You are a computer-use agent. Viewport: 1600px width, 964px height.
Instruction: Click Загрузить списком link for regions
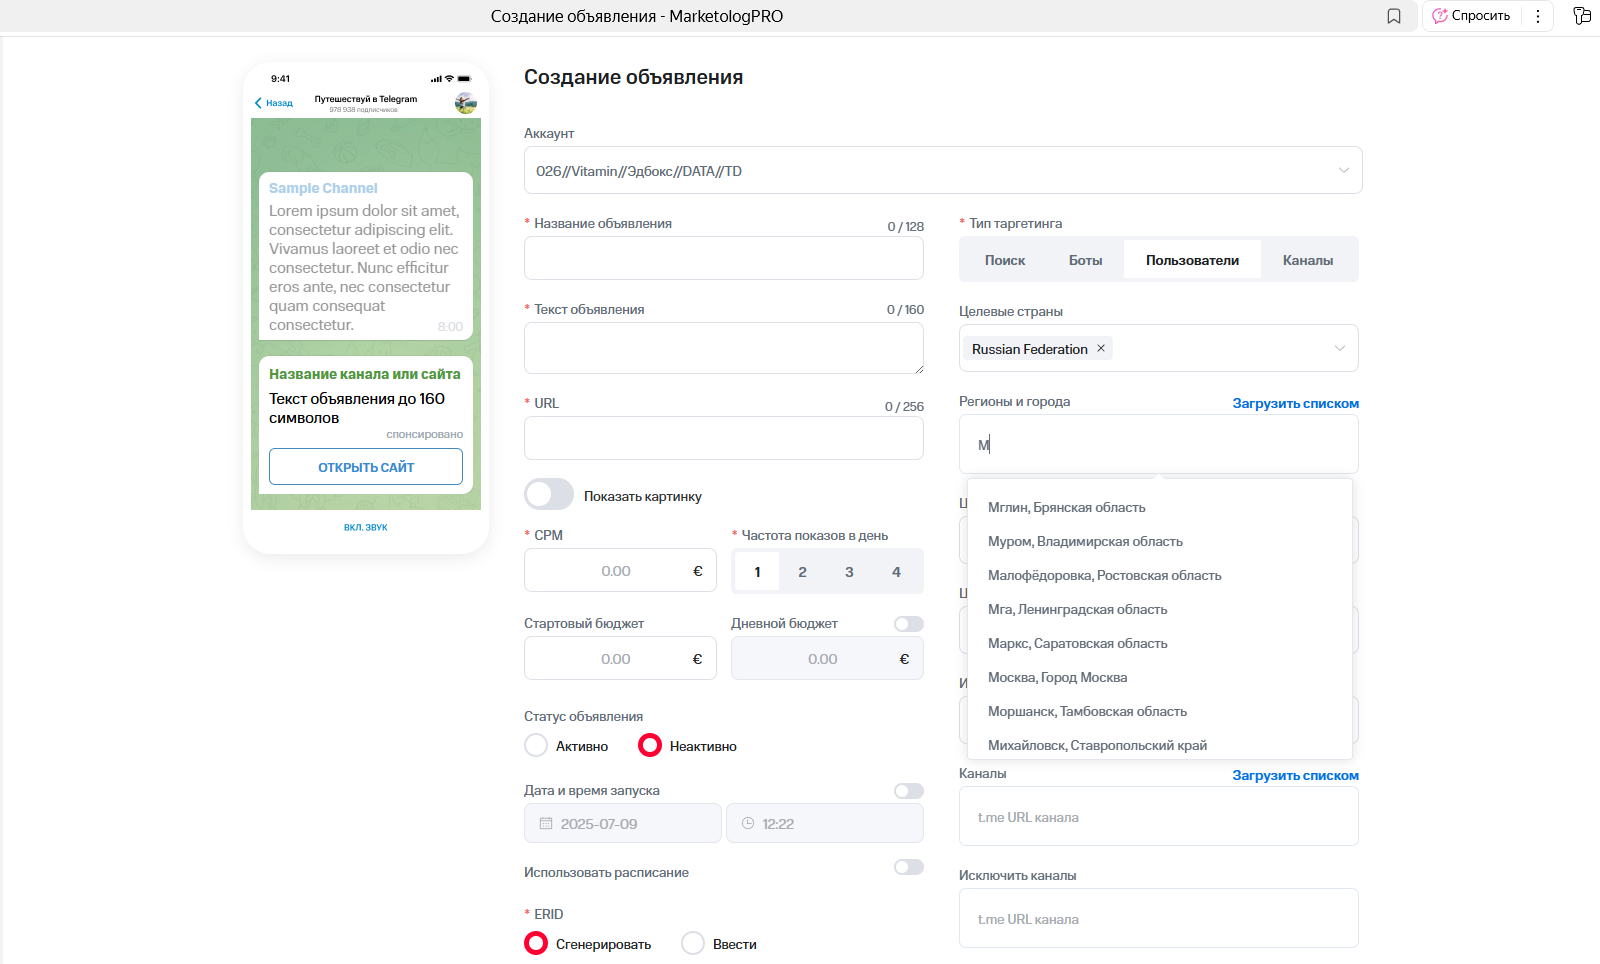pyautogui.click(x=1295, y=404)
